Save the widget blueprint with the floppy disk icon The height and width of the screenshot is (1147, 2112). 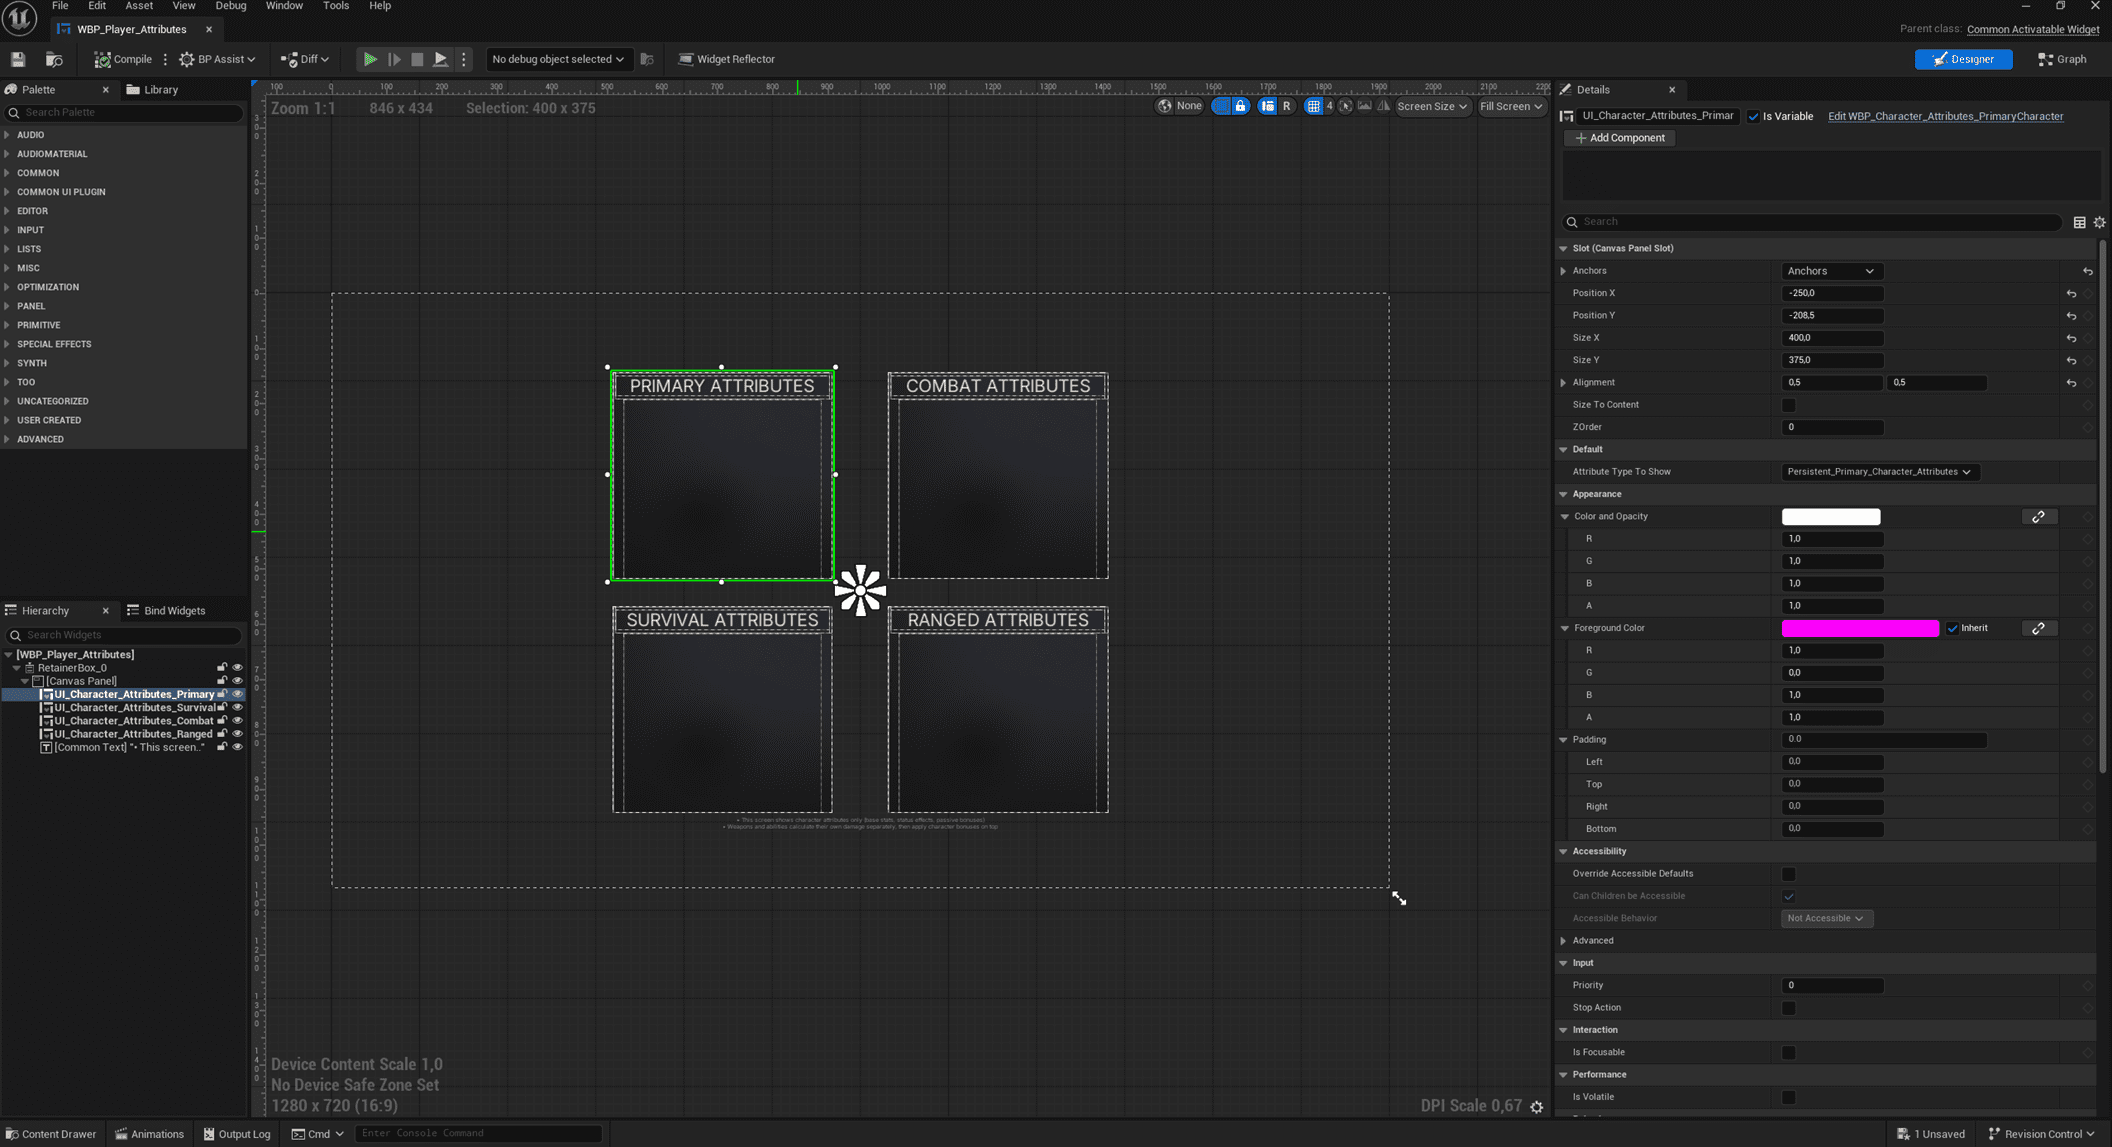pos(18,59)
